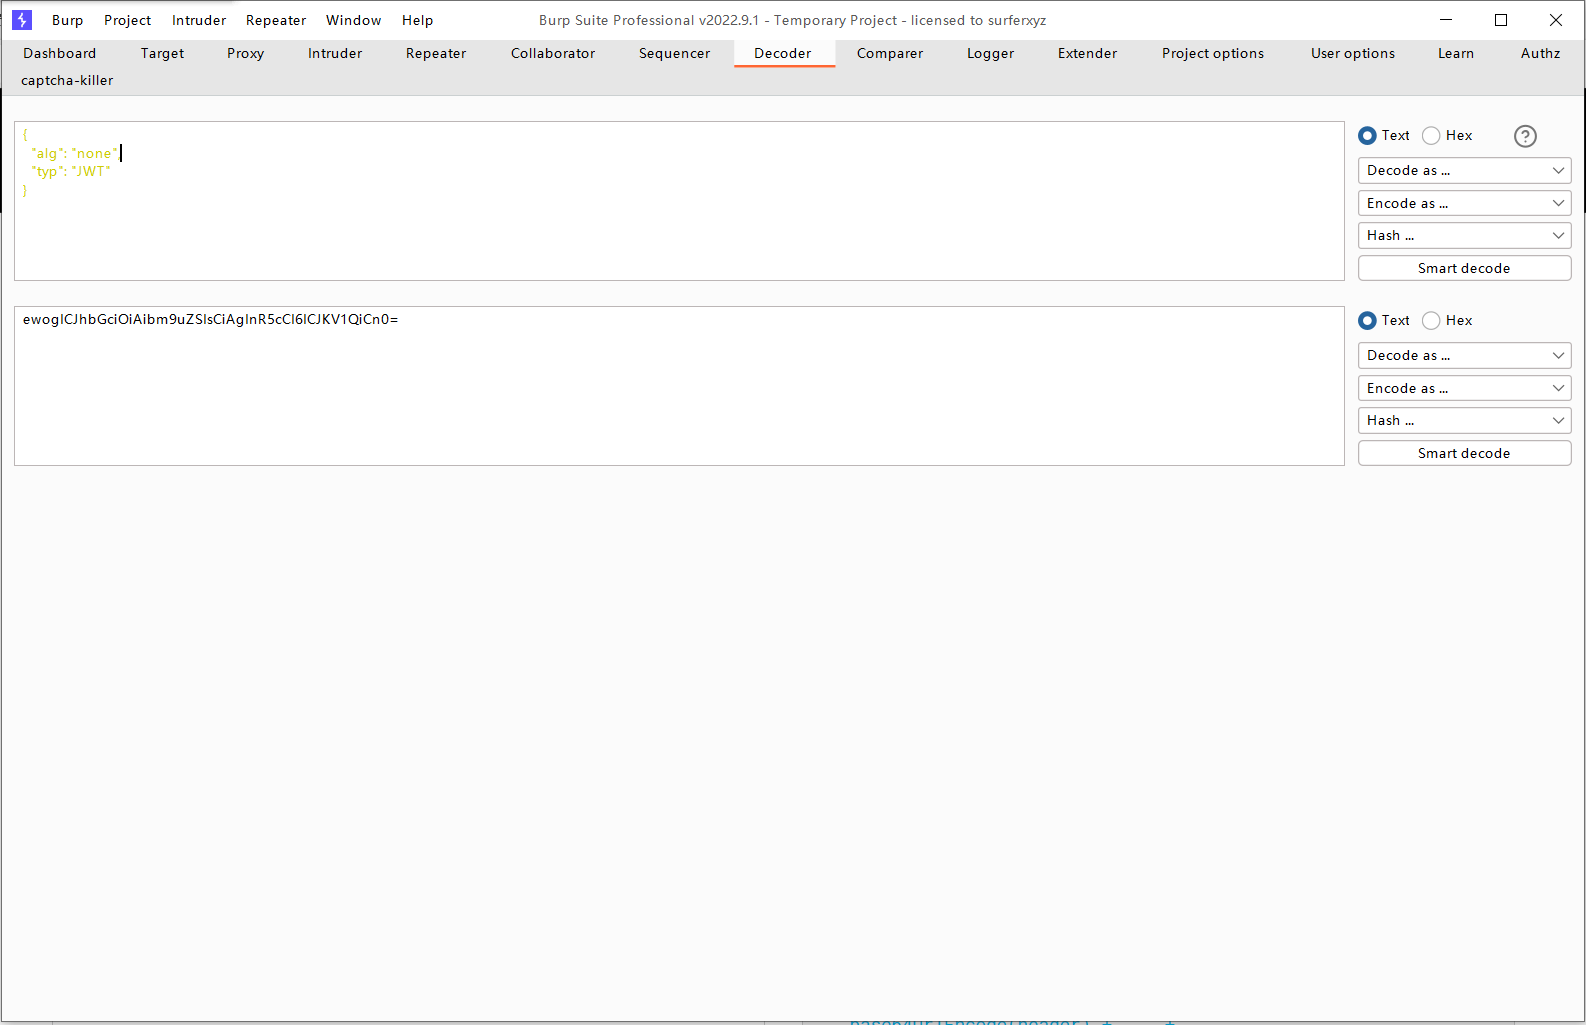Switch to the captcha-killer tab
Viewport: 1586px width, 1025px height.
point(67,81)
